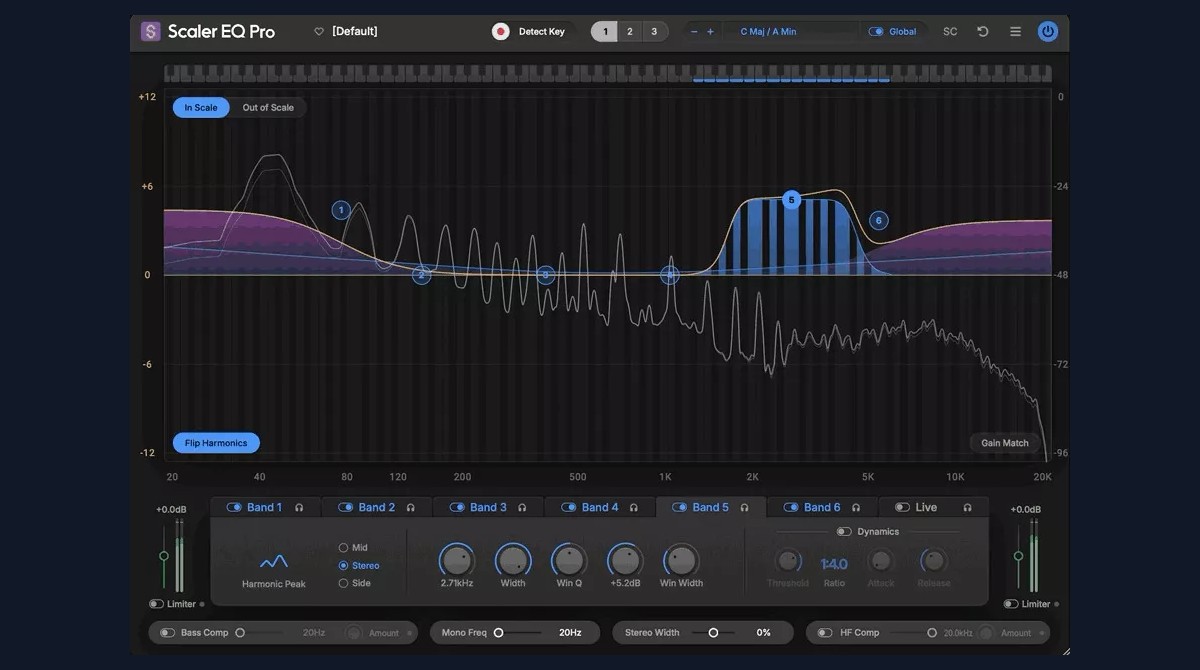The width and height of the screenshot is (1200, 670).
Task: Select the Stereo radio option
Action: click(x=343, y=566)
